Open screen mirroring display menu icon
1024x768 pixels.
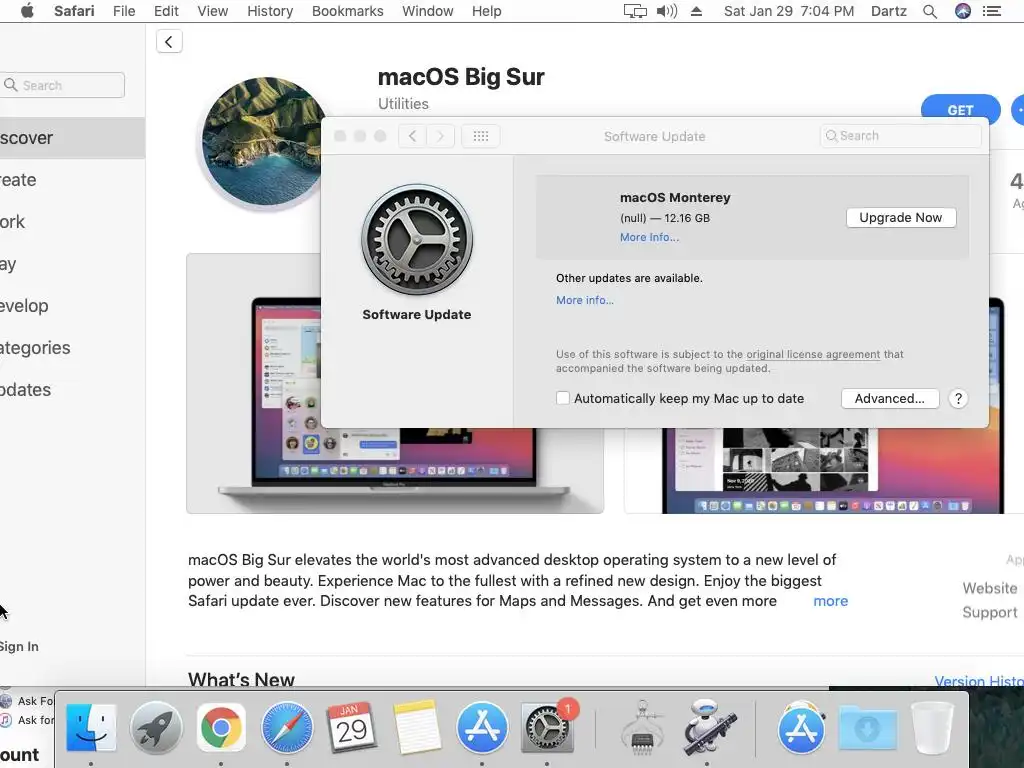635,11
